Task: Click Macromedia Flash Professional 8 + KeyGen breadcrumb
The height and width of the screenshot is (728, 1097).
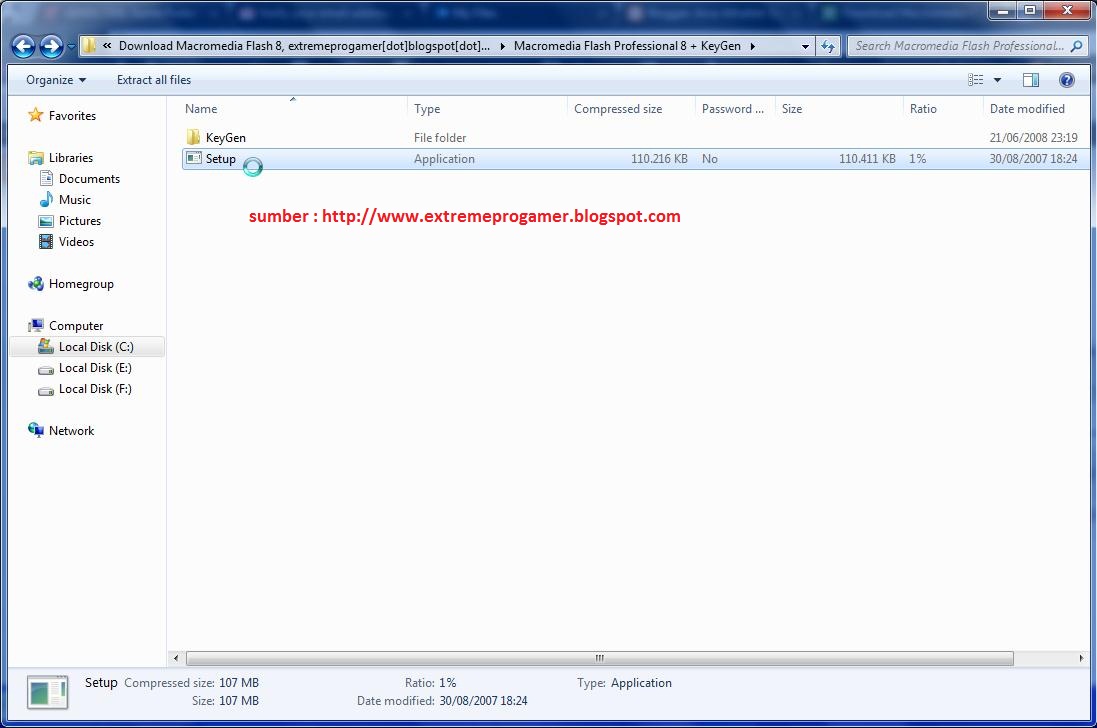Action: point(627,46)
